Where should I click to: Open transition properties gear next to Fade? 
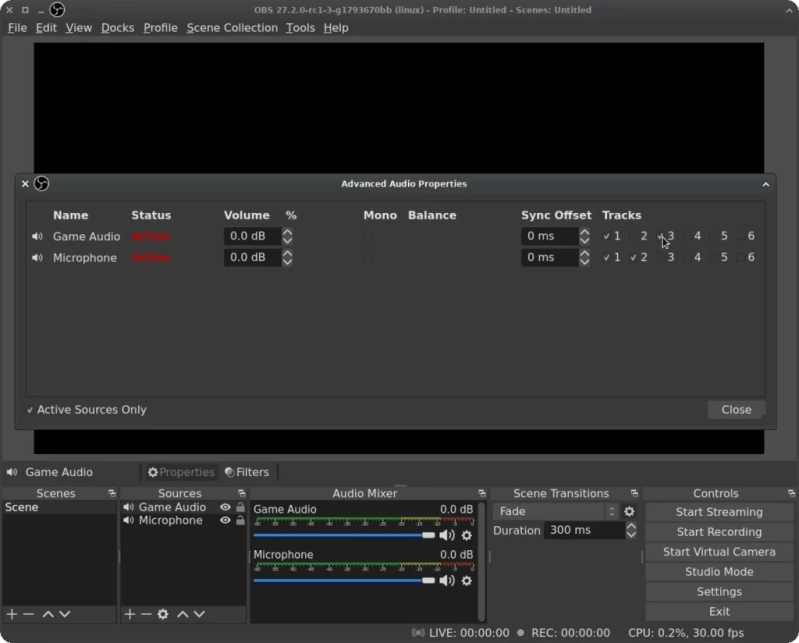coord(629,512)
